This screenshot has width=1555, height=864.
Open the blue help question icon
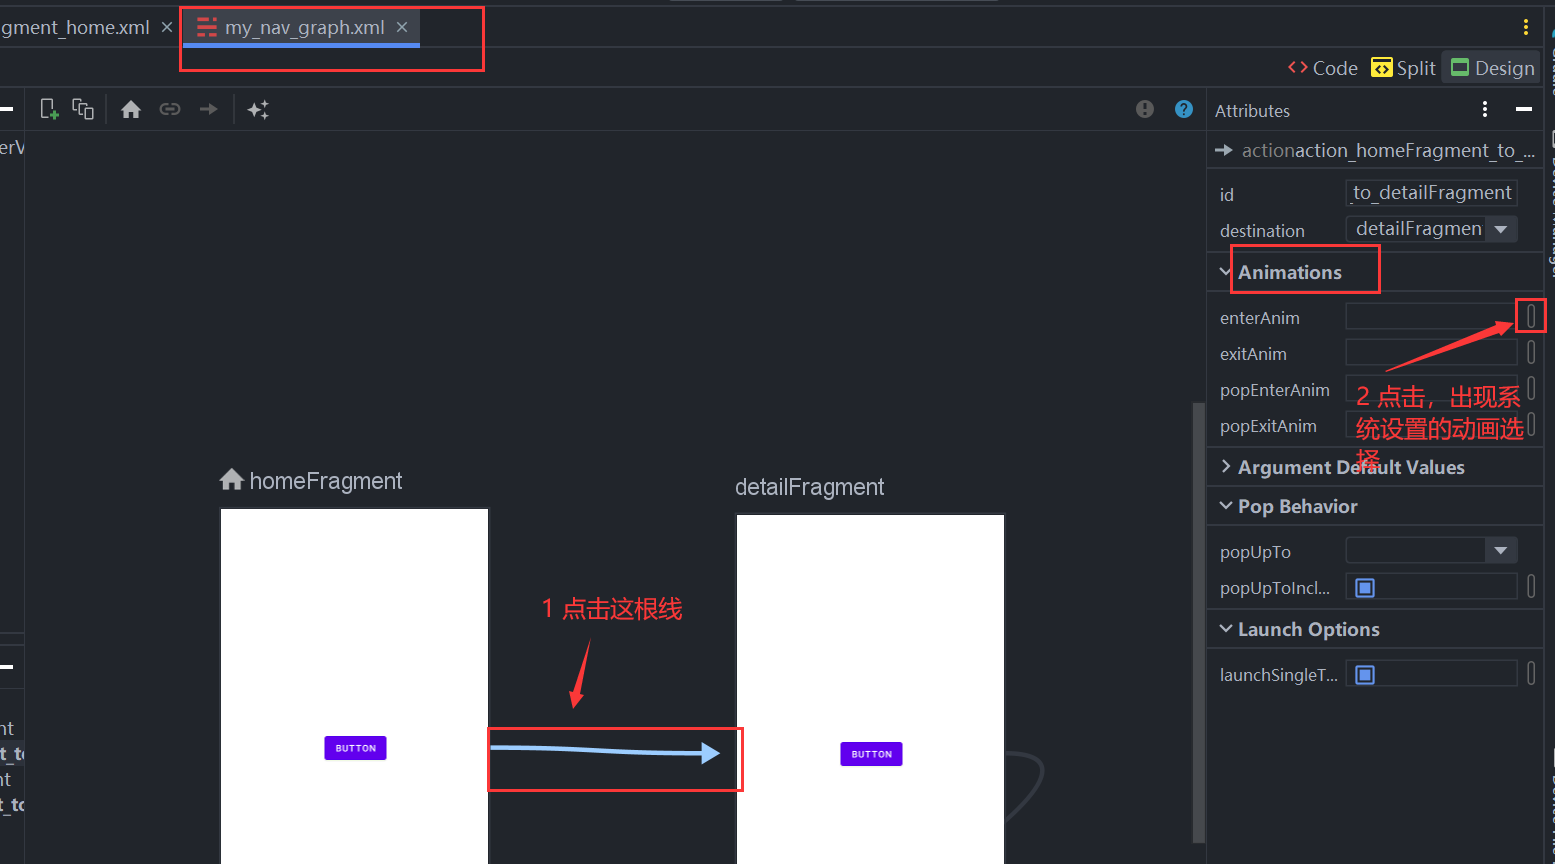tap(1184, 109)
